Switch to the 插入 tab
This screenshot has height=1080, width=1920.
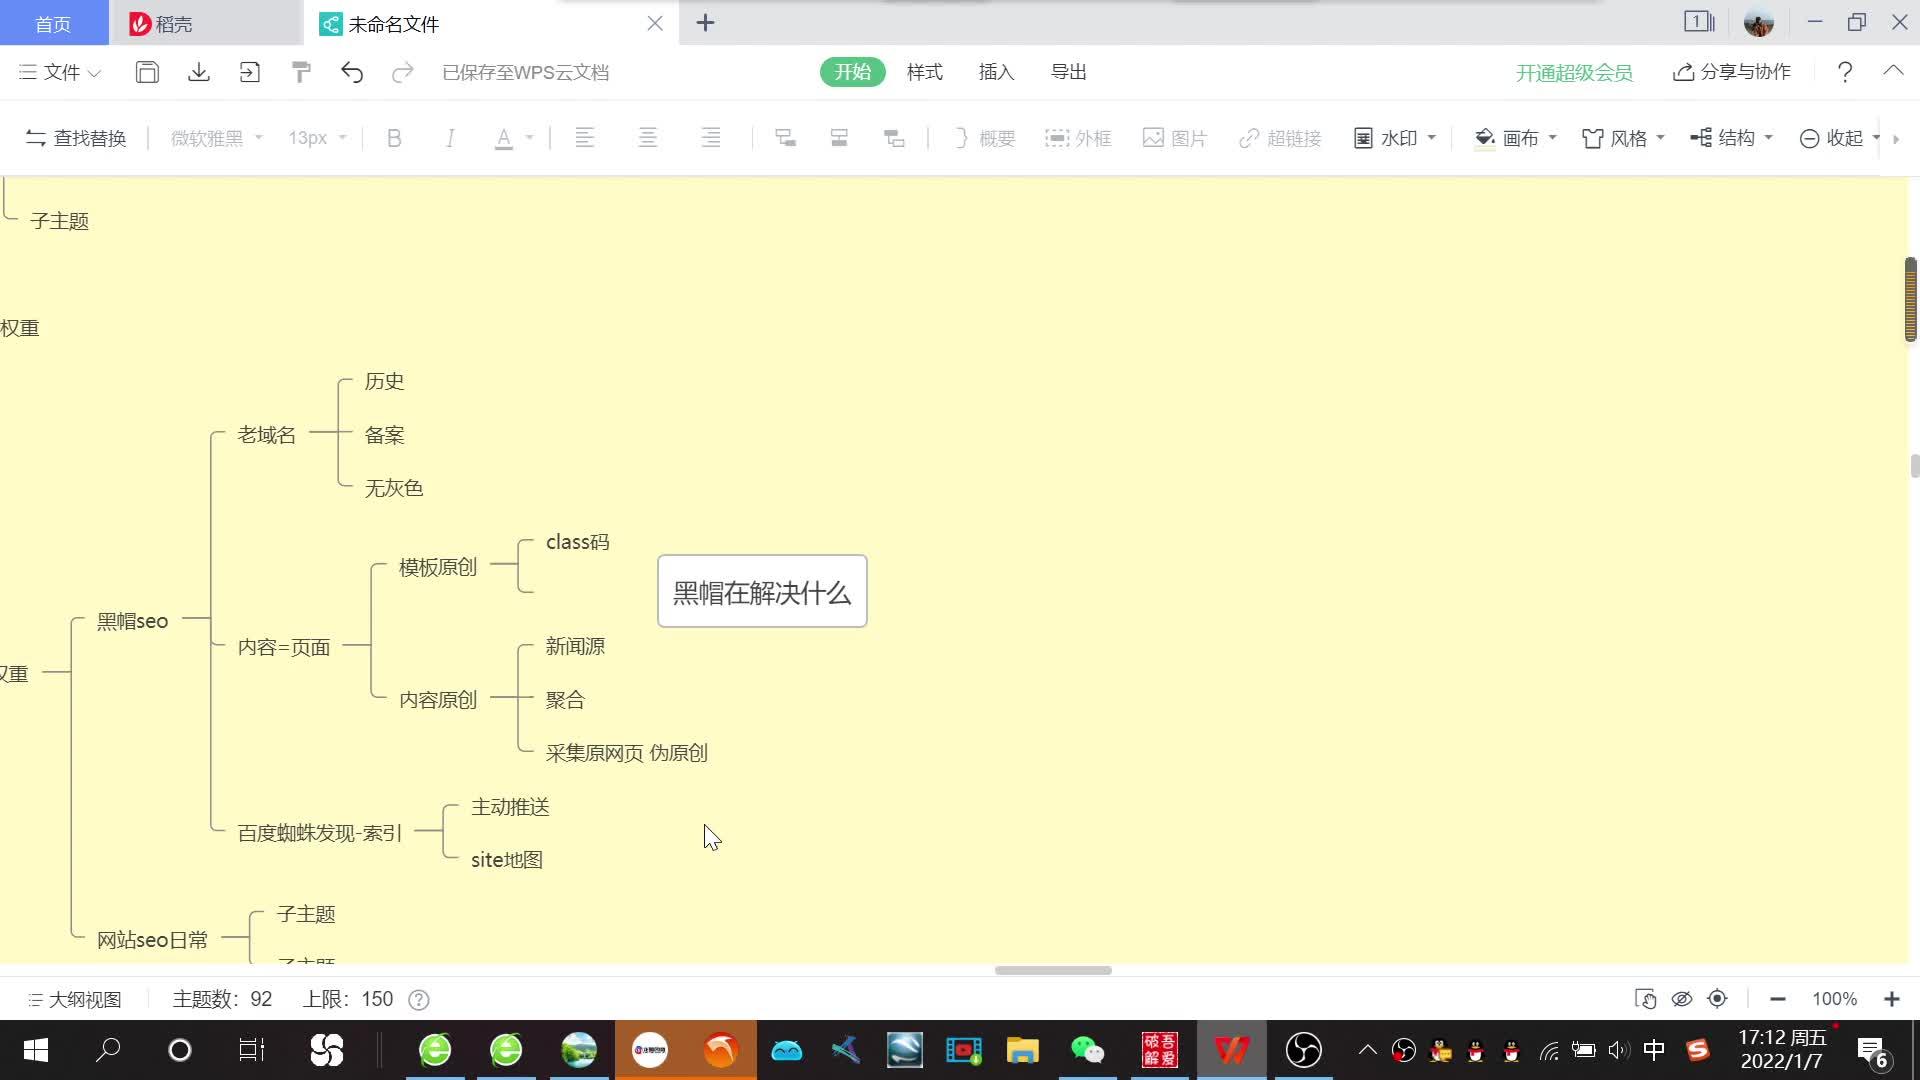point(997,72)
